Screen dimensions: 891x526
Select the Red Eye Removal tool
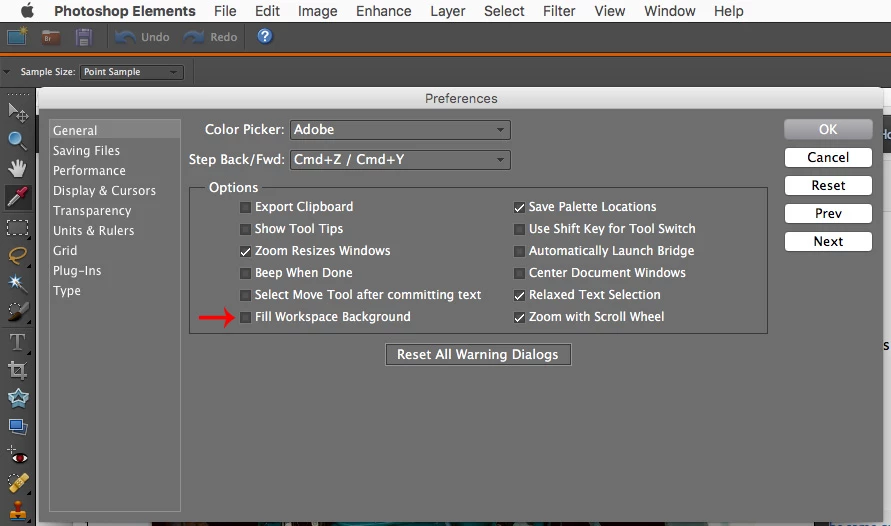click(x=17, y=456)
